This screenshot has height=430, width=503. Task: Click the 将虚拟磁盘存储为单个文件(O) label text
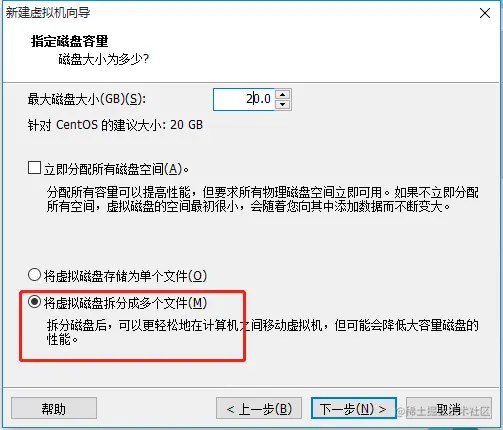click(125, 276)
